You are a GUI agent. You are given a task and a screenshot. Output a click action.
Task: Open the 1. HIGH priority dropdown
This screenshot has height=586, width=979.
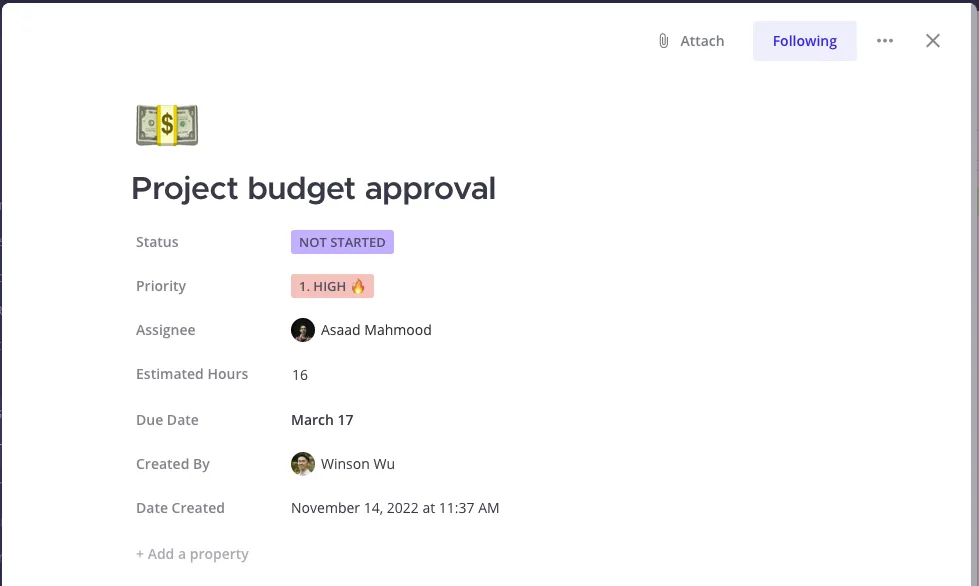(x=332, y=286)
